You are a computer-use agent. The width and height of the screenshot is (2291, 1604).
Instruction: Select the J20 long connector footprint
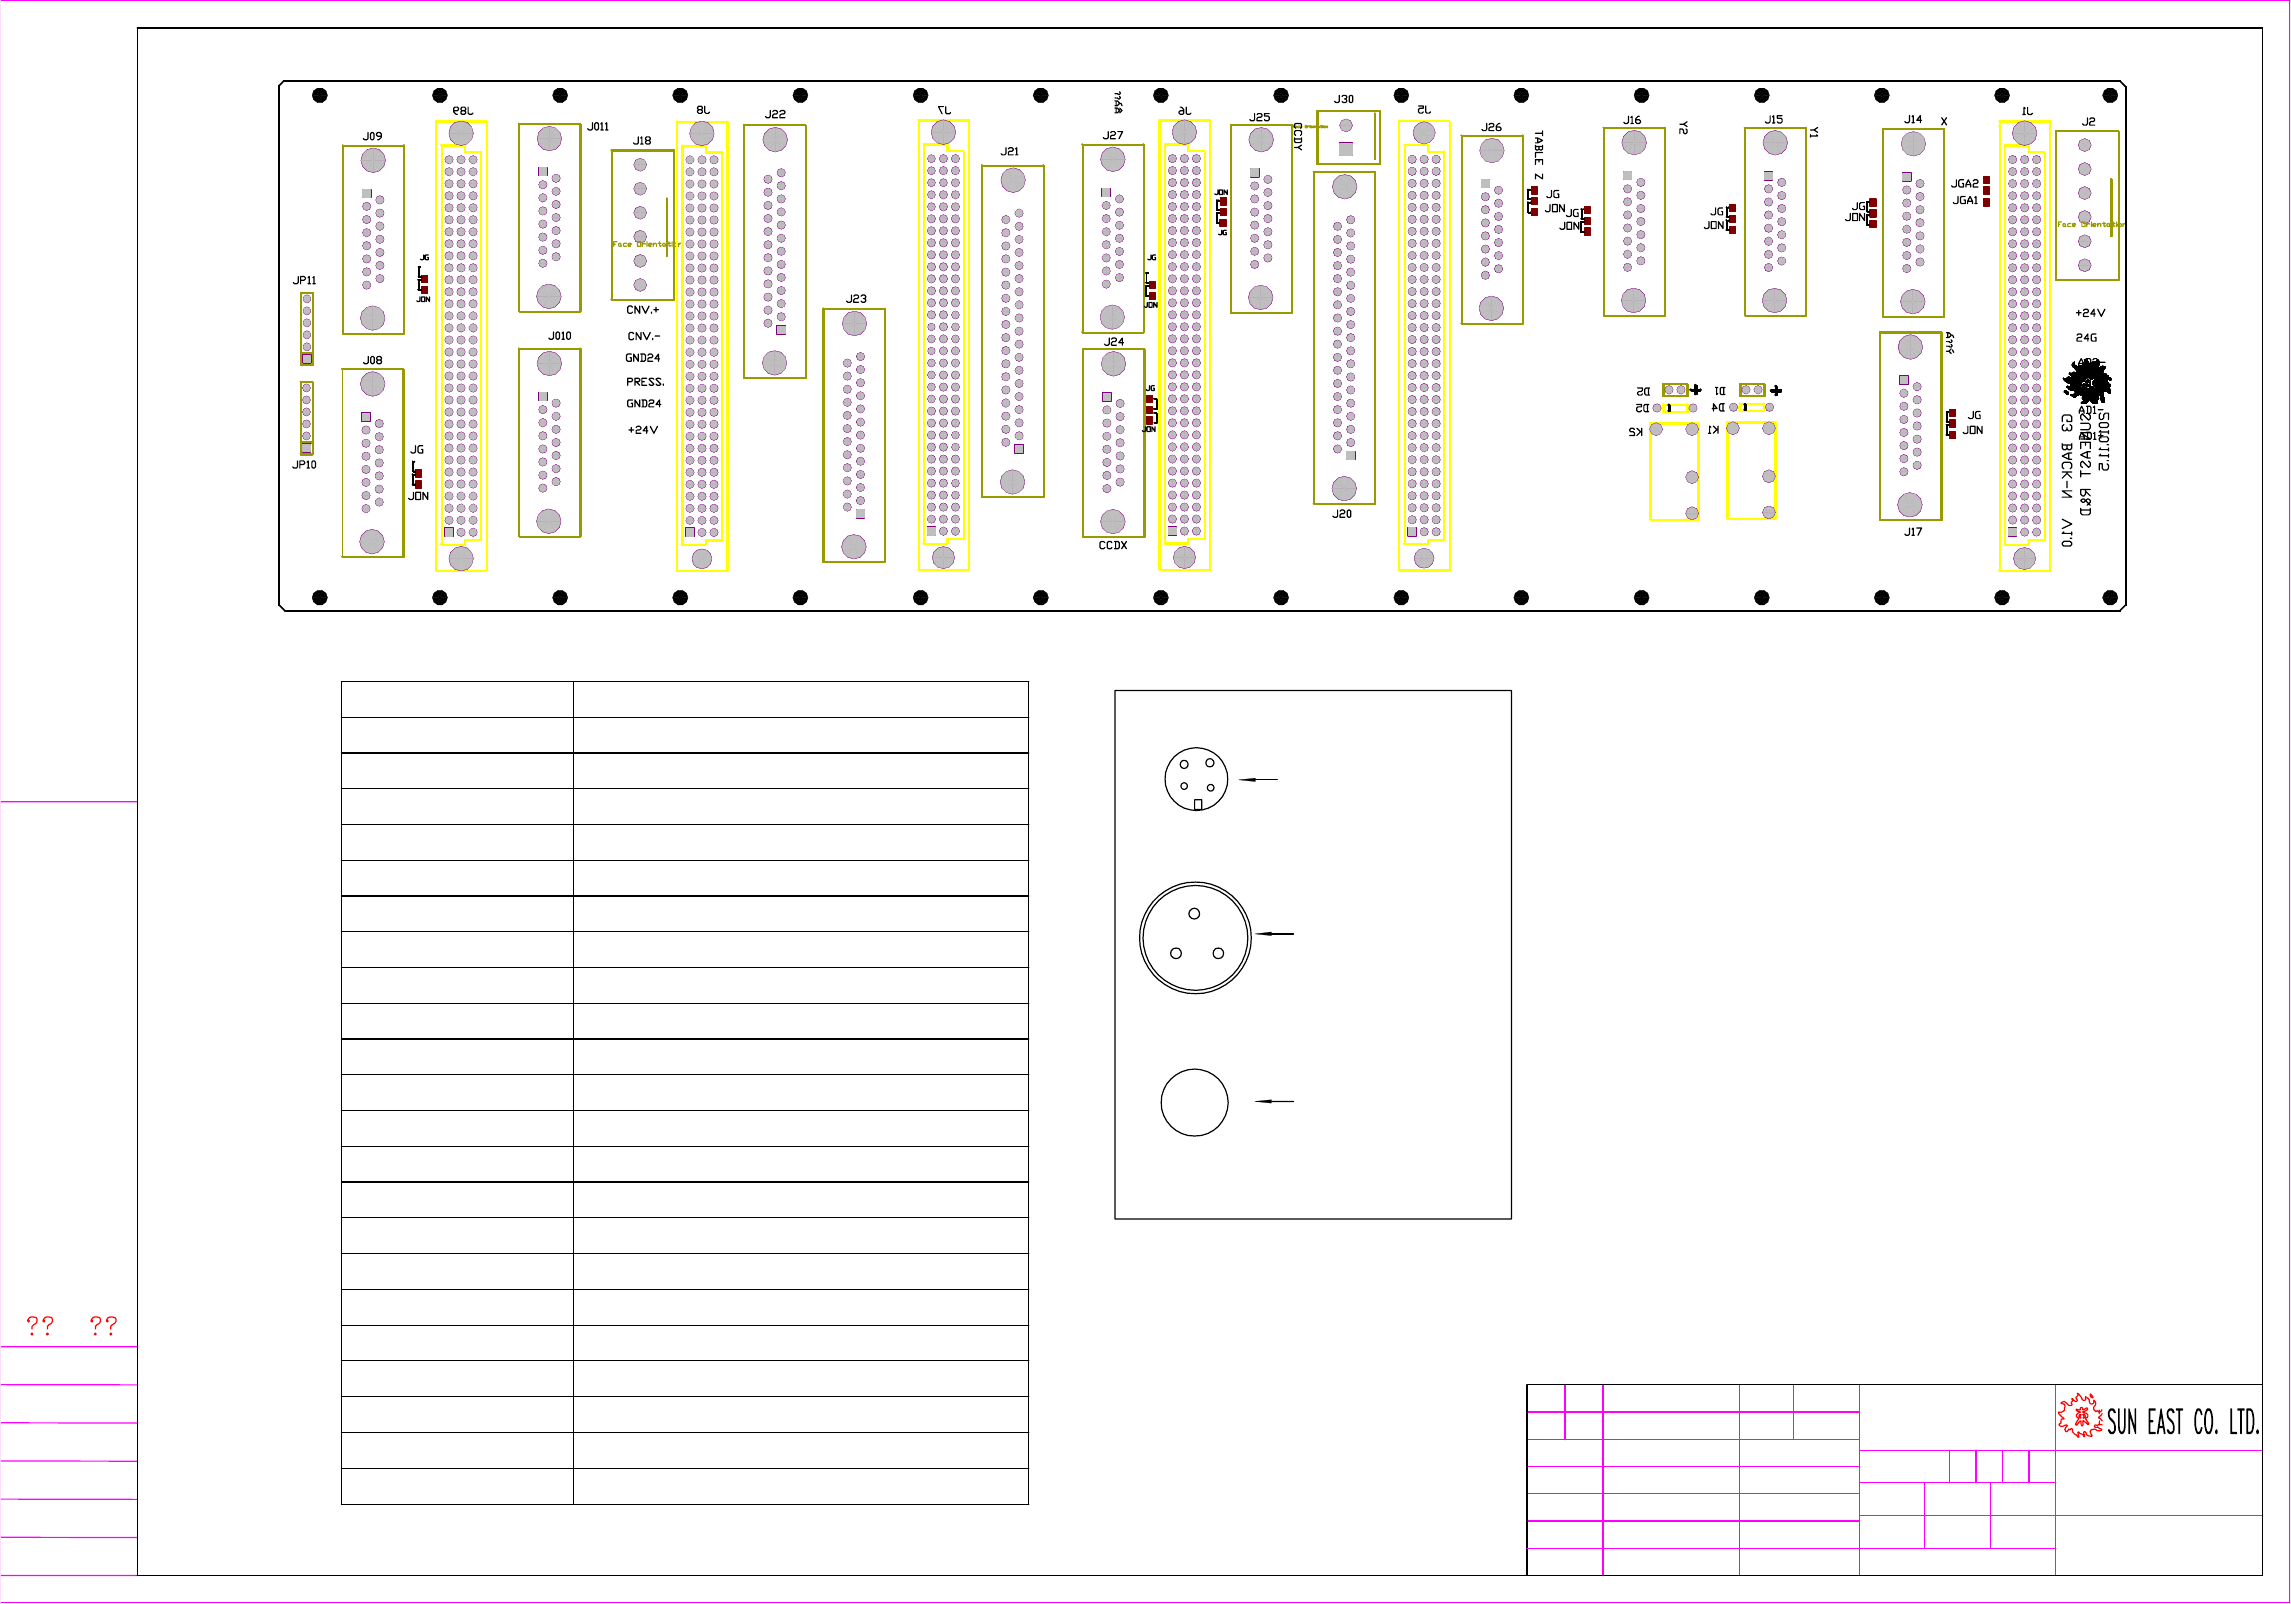coord(1344,338)
